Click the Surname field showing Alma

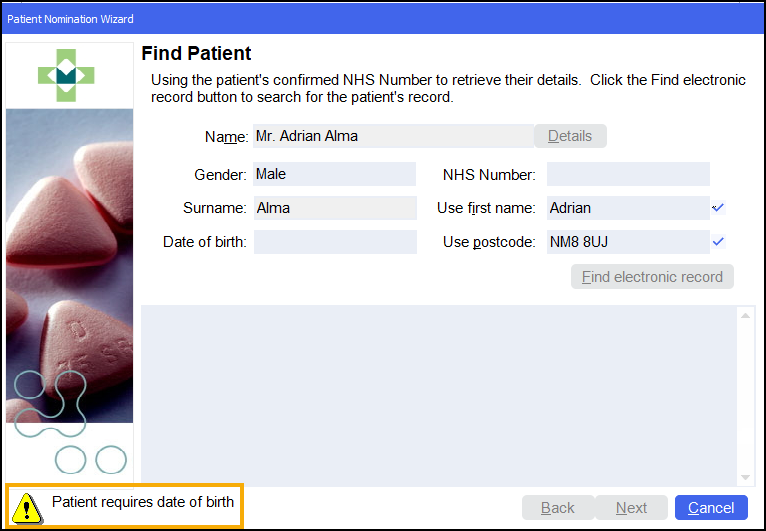[335, 208]
